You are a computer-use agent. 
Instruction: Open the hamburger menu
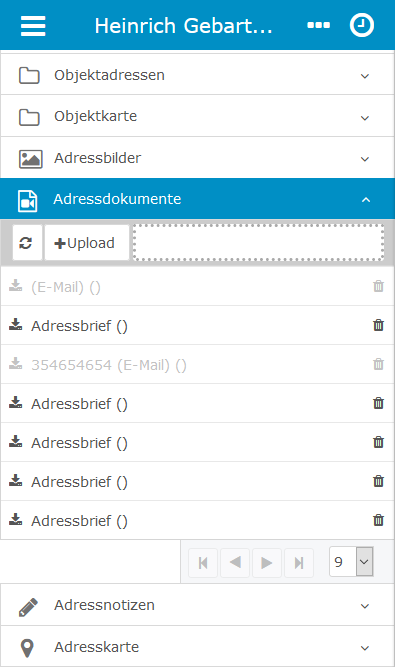point(33,26)
